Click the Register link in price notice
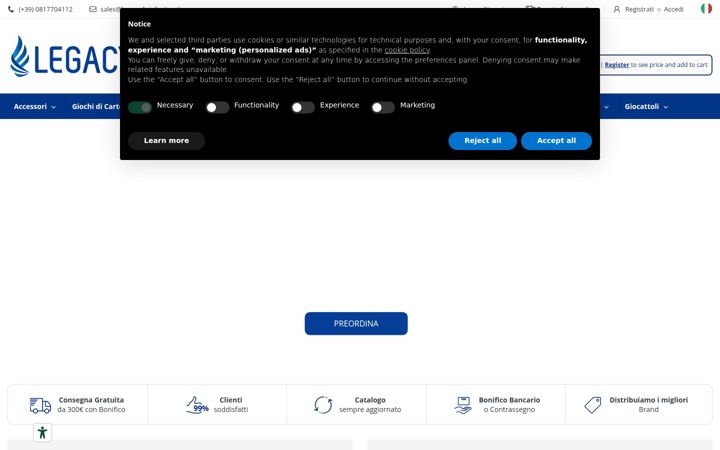 tap(617, 65)
